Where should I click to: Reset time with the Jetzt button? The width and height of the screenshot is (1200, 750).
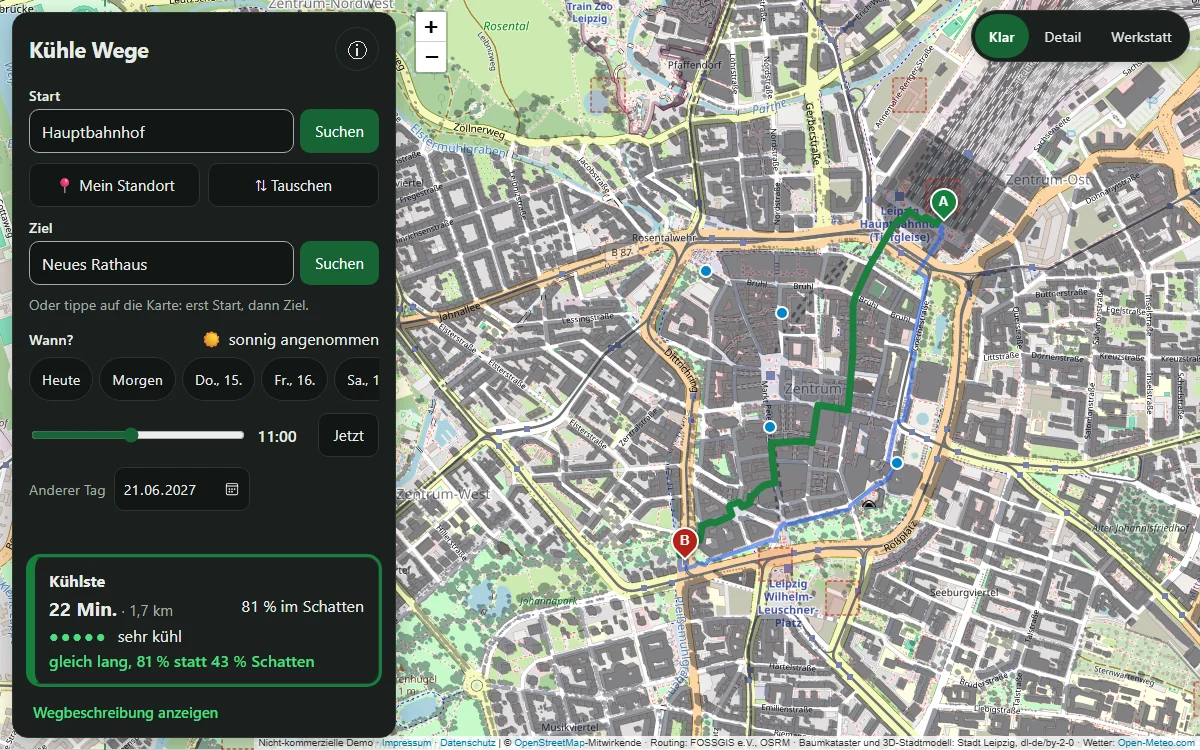(348, 436)
